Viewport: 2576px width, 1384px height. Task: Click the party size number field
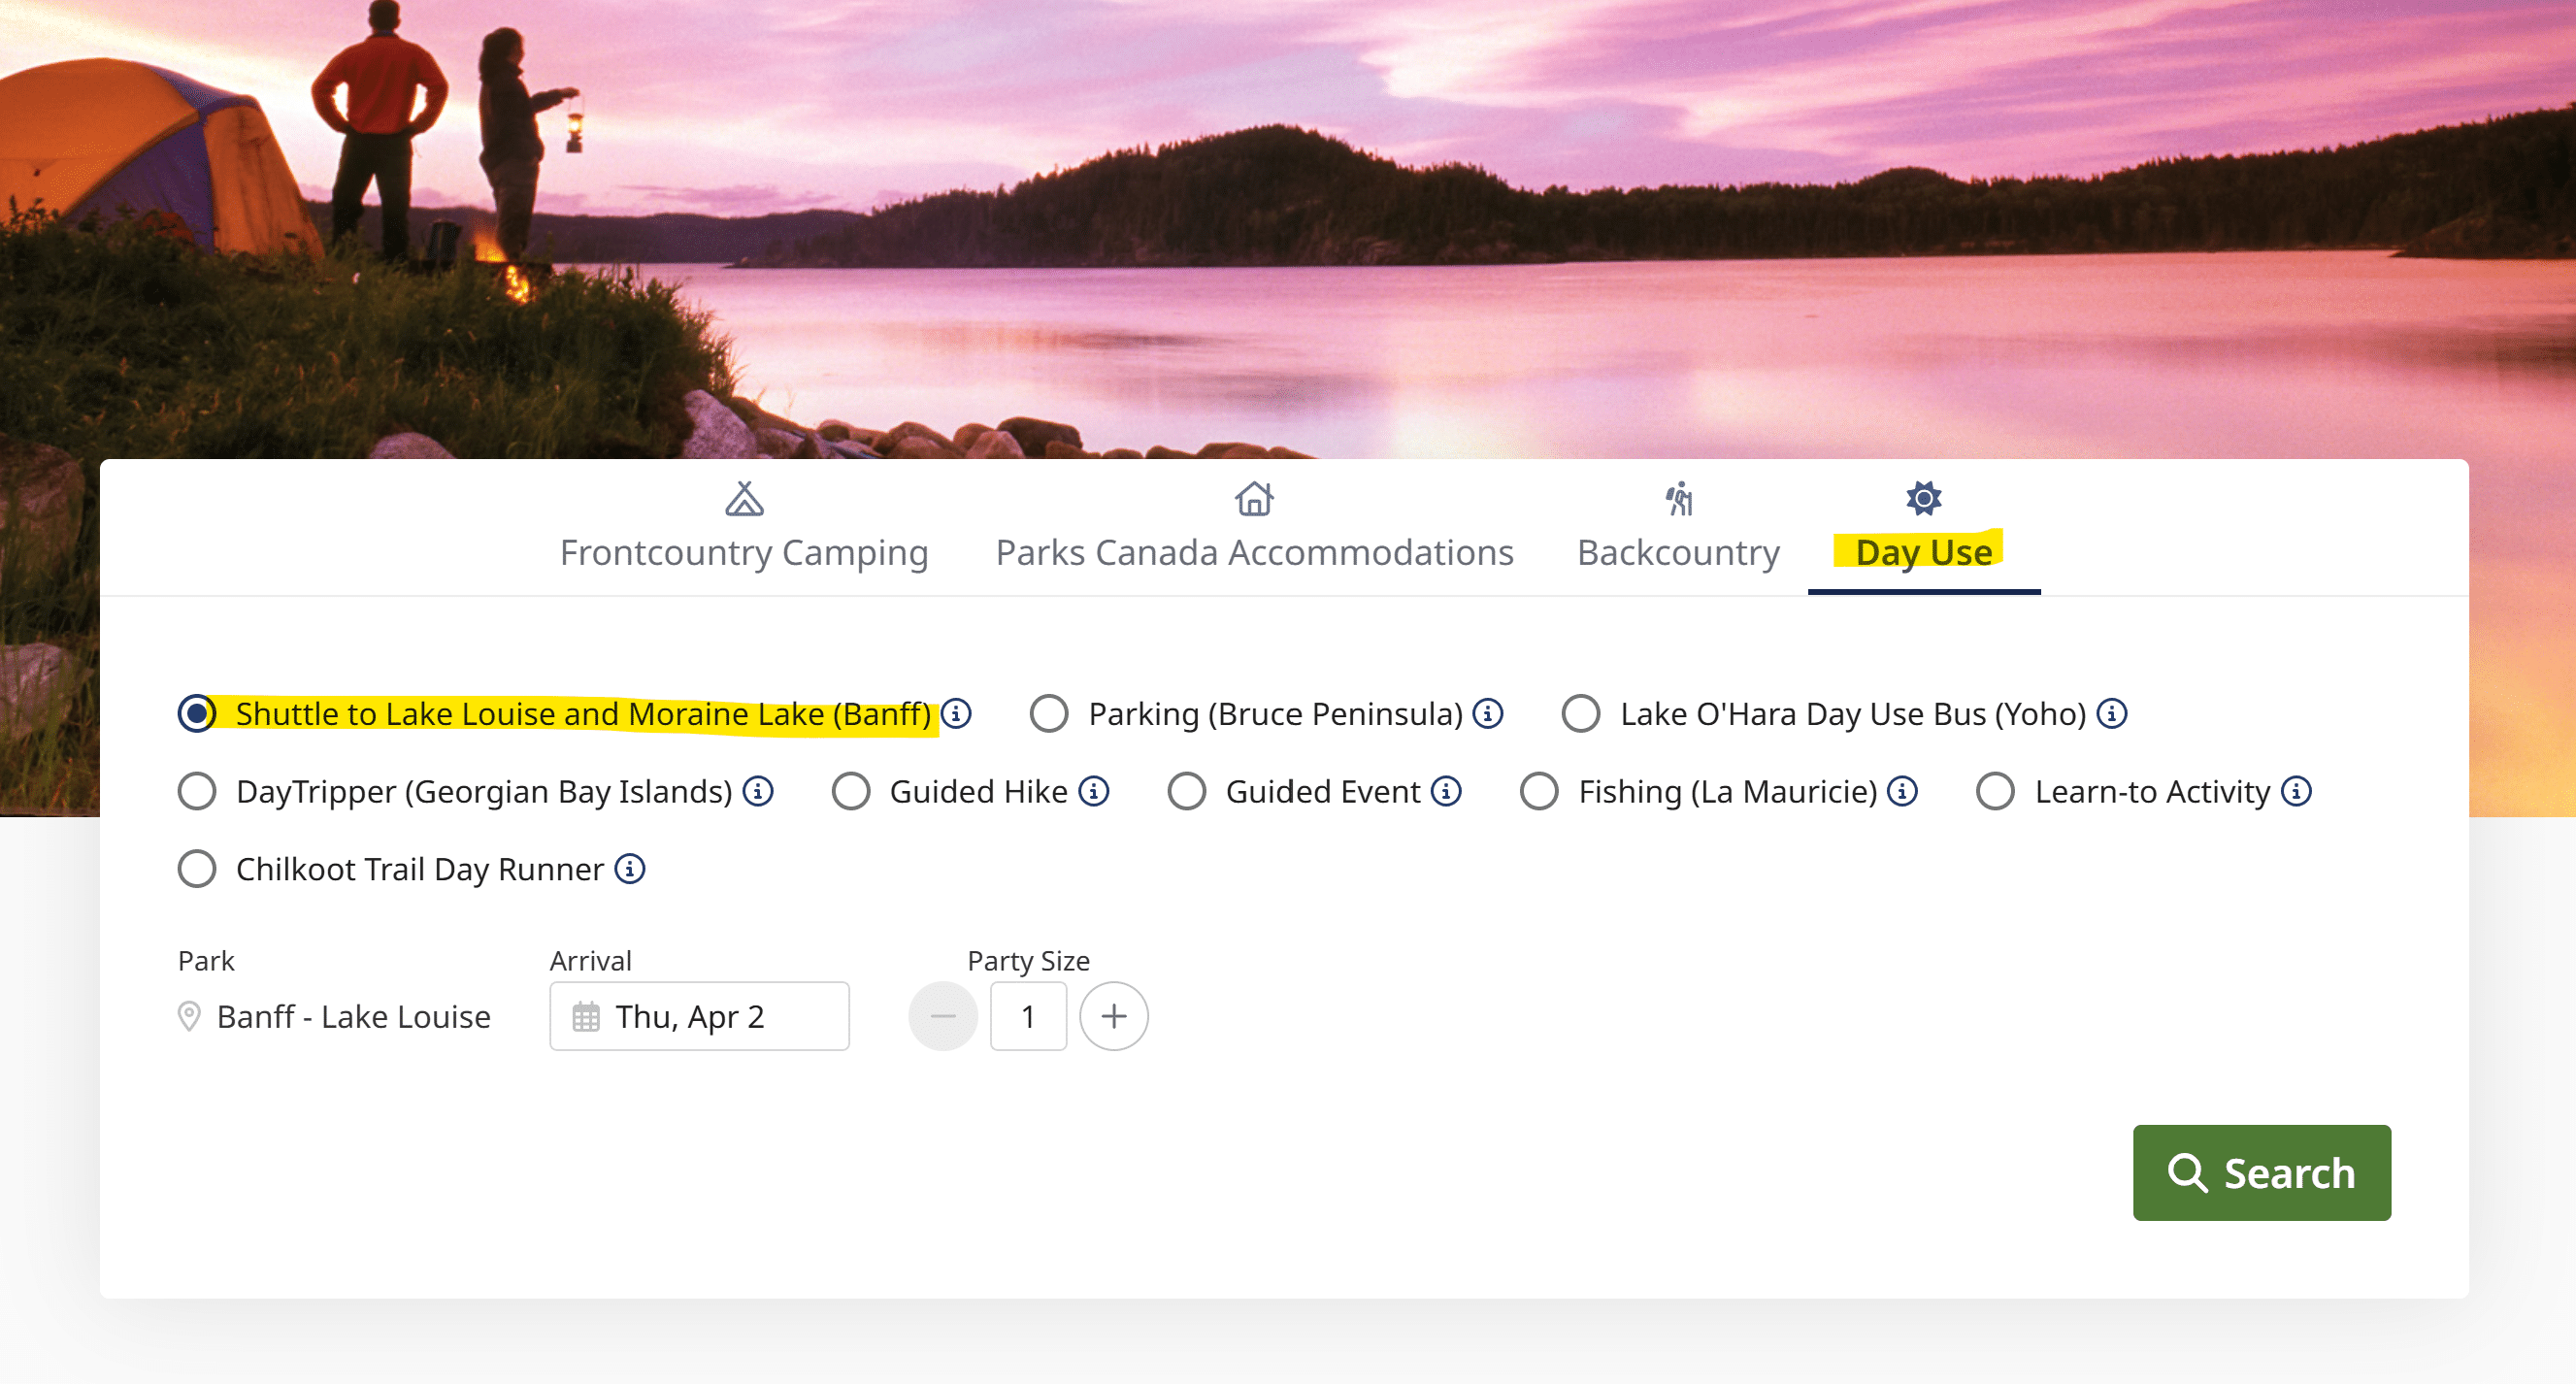coord(1028,1016)
